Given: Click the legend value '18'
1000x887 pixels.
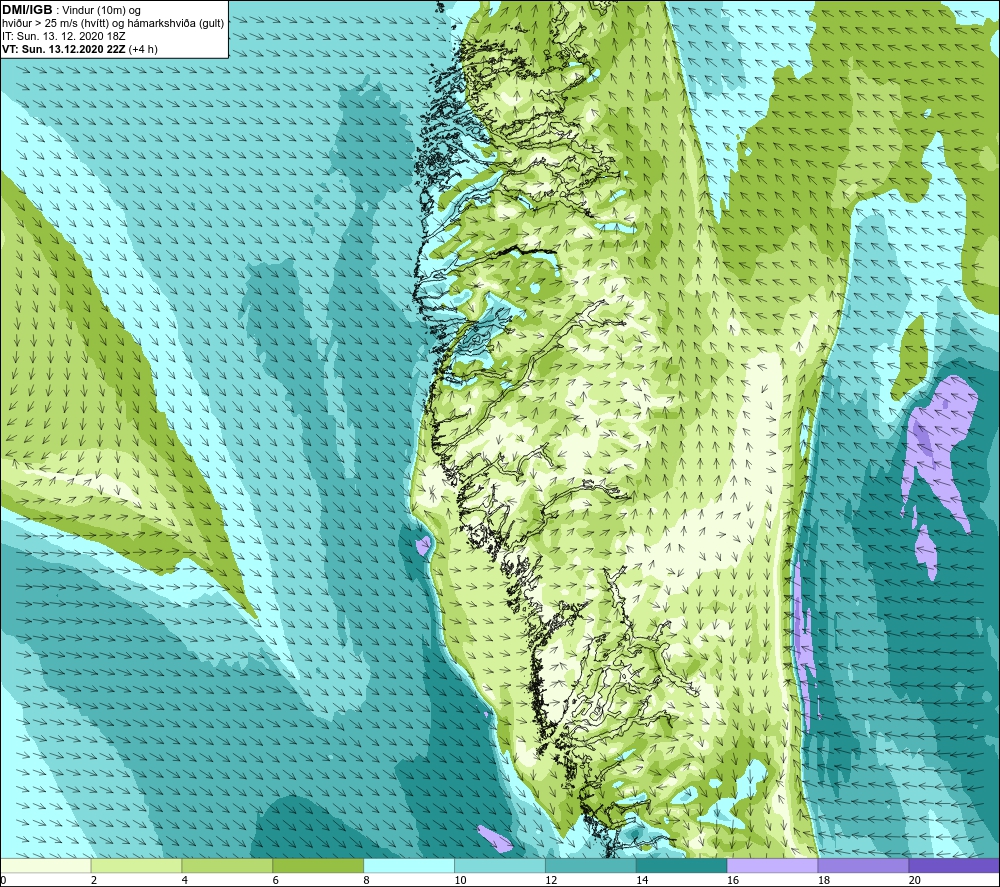Looking at the screenshot, I should [823, 880].
